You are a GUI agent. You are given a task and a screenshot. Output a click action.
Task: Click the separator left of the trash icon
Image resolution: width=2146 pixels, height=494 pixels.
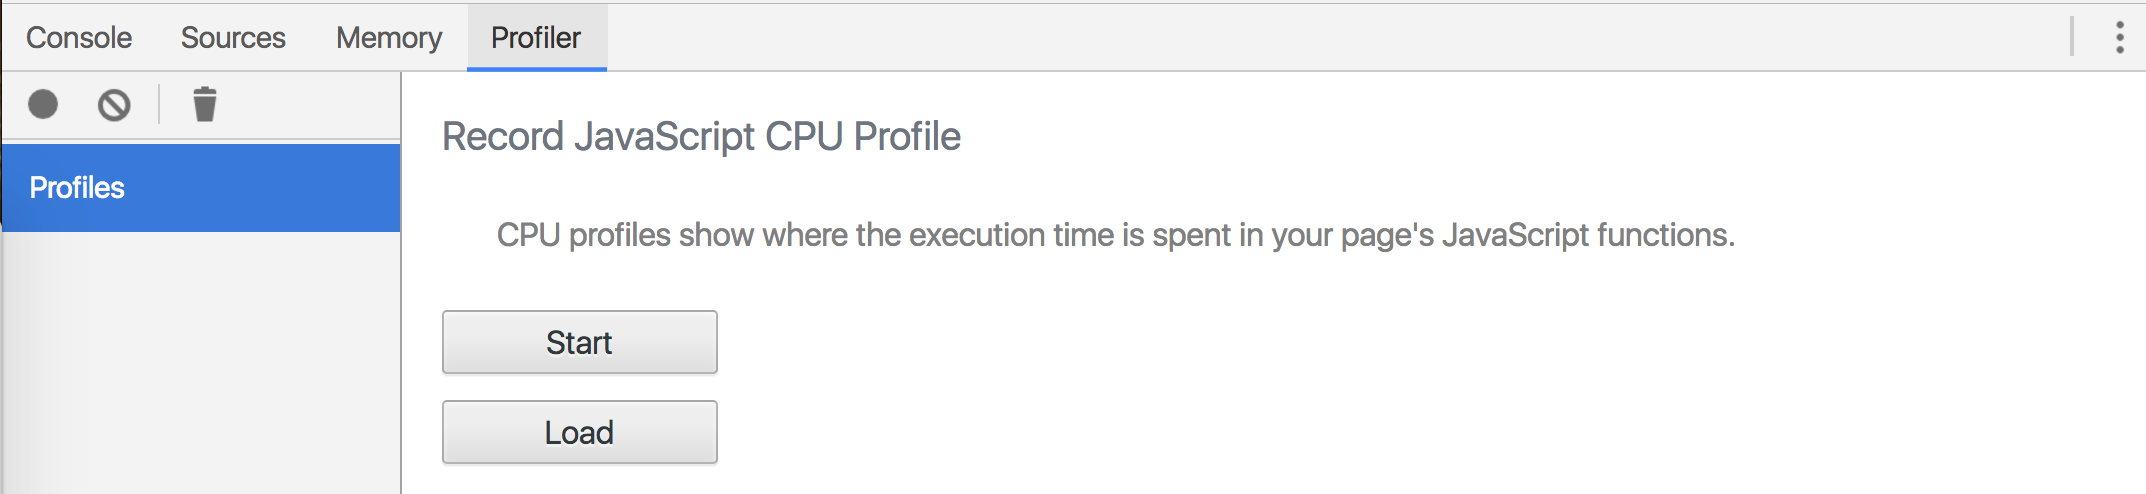(159, 104)
